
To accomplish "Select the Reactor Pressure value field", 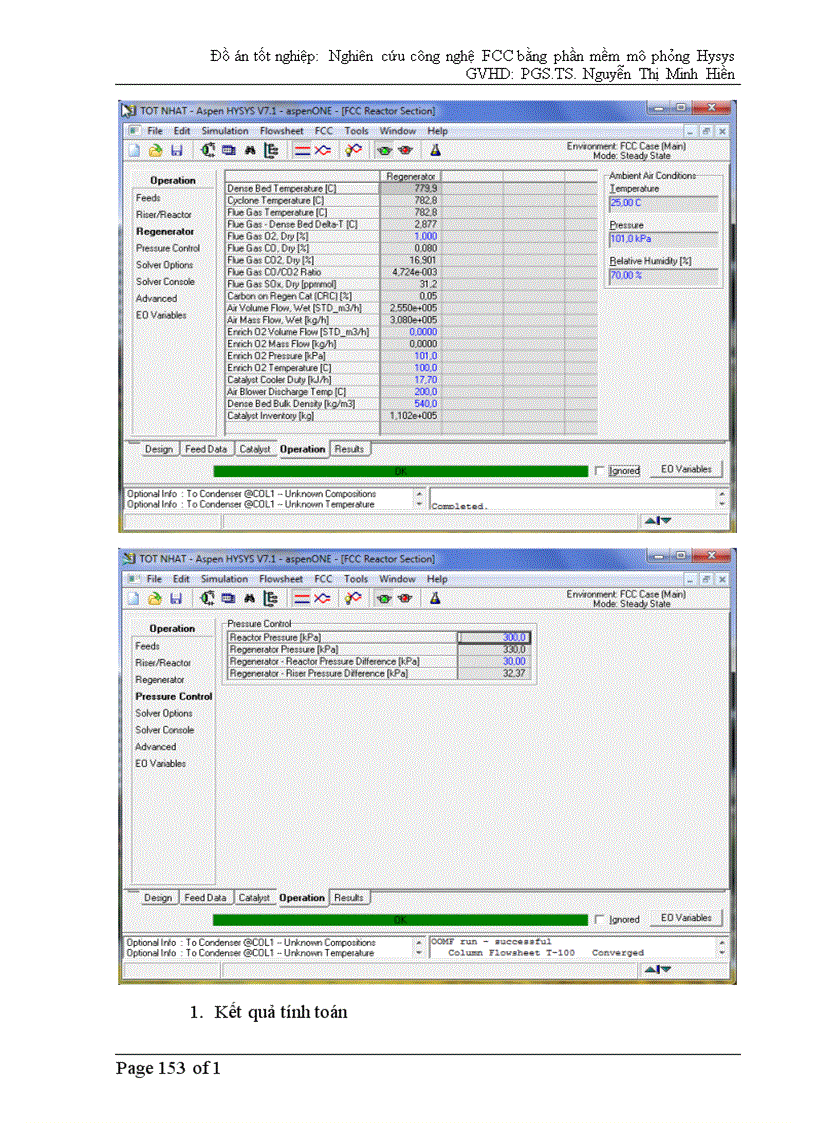I will coord(494,636).
